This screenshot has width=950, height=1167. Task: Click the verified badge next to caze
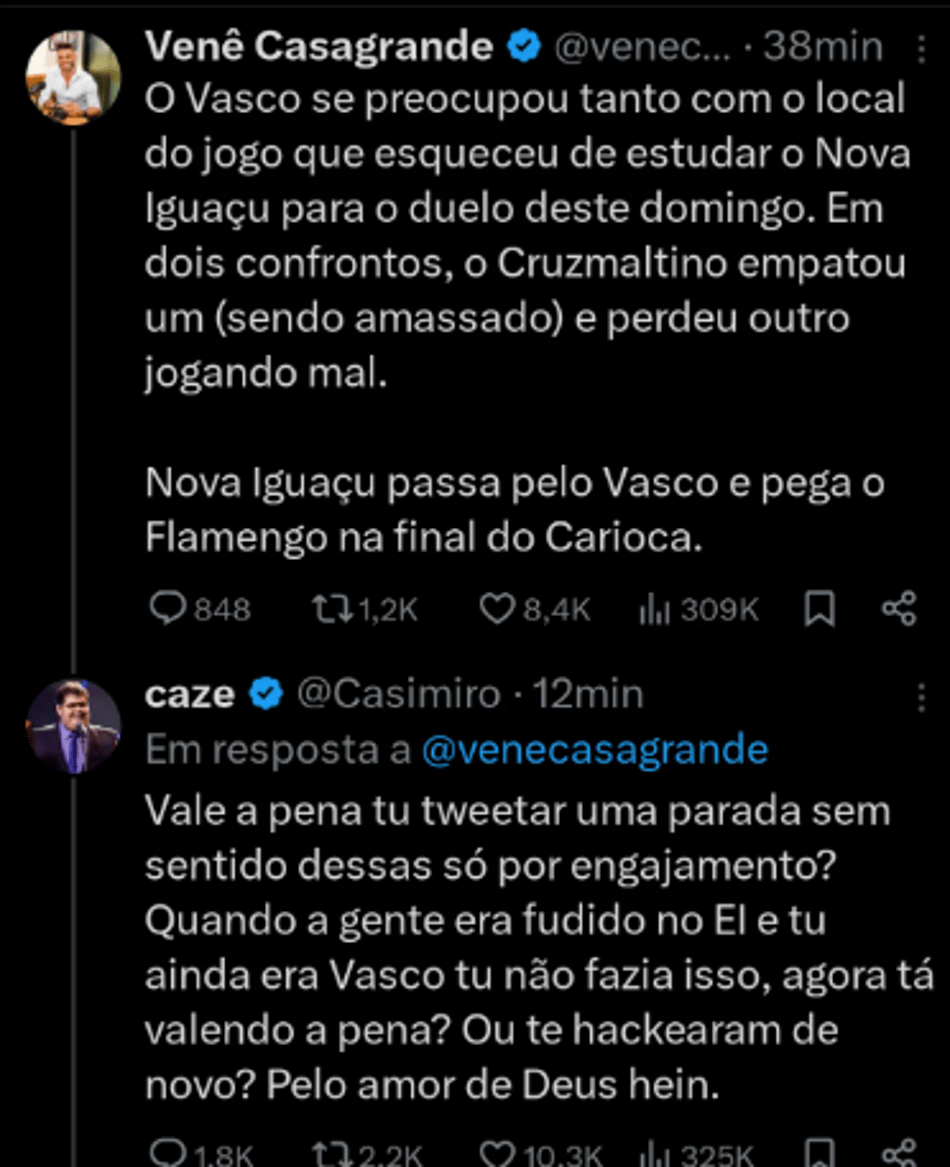pos(265,693)
